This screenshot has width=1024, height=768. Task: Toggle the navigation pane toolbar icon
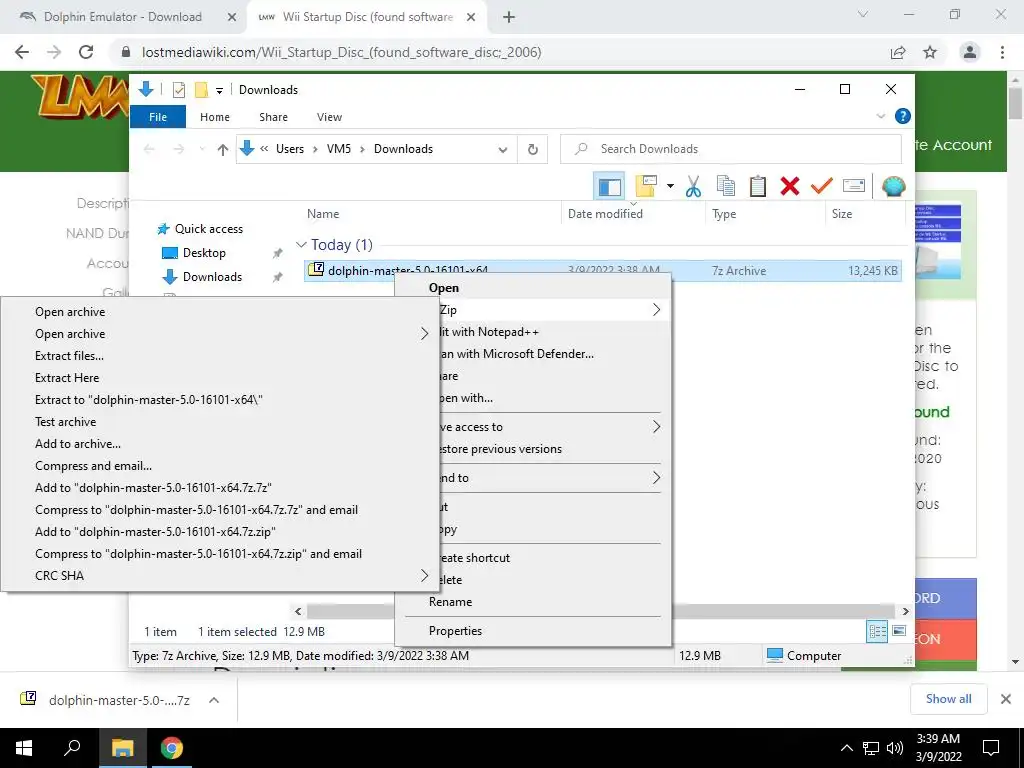[x=609, y=187]
